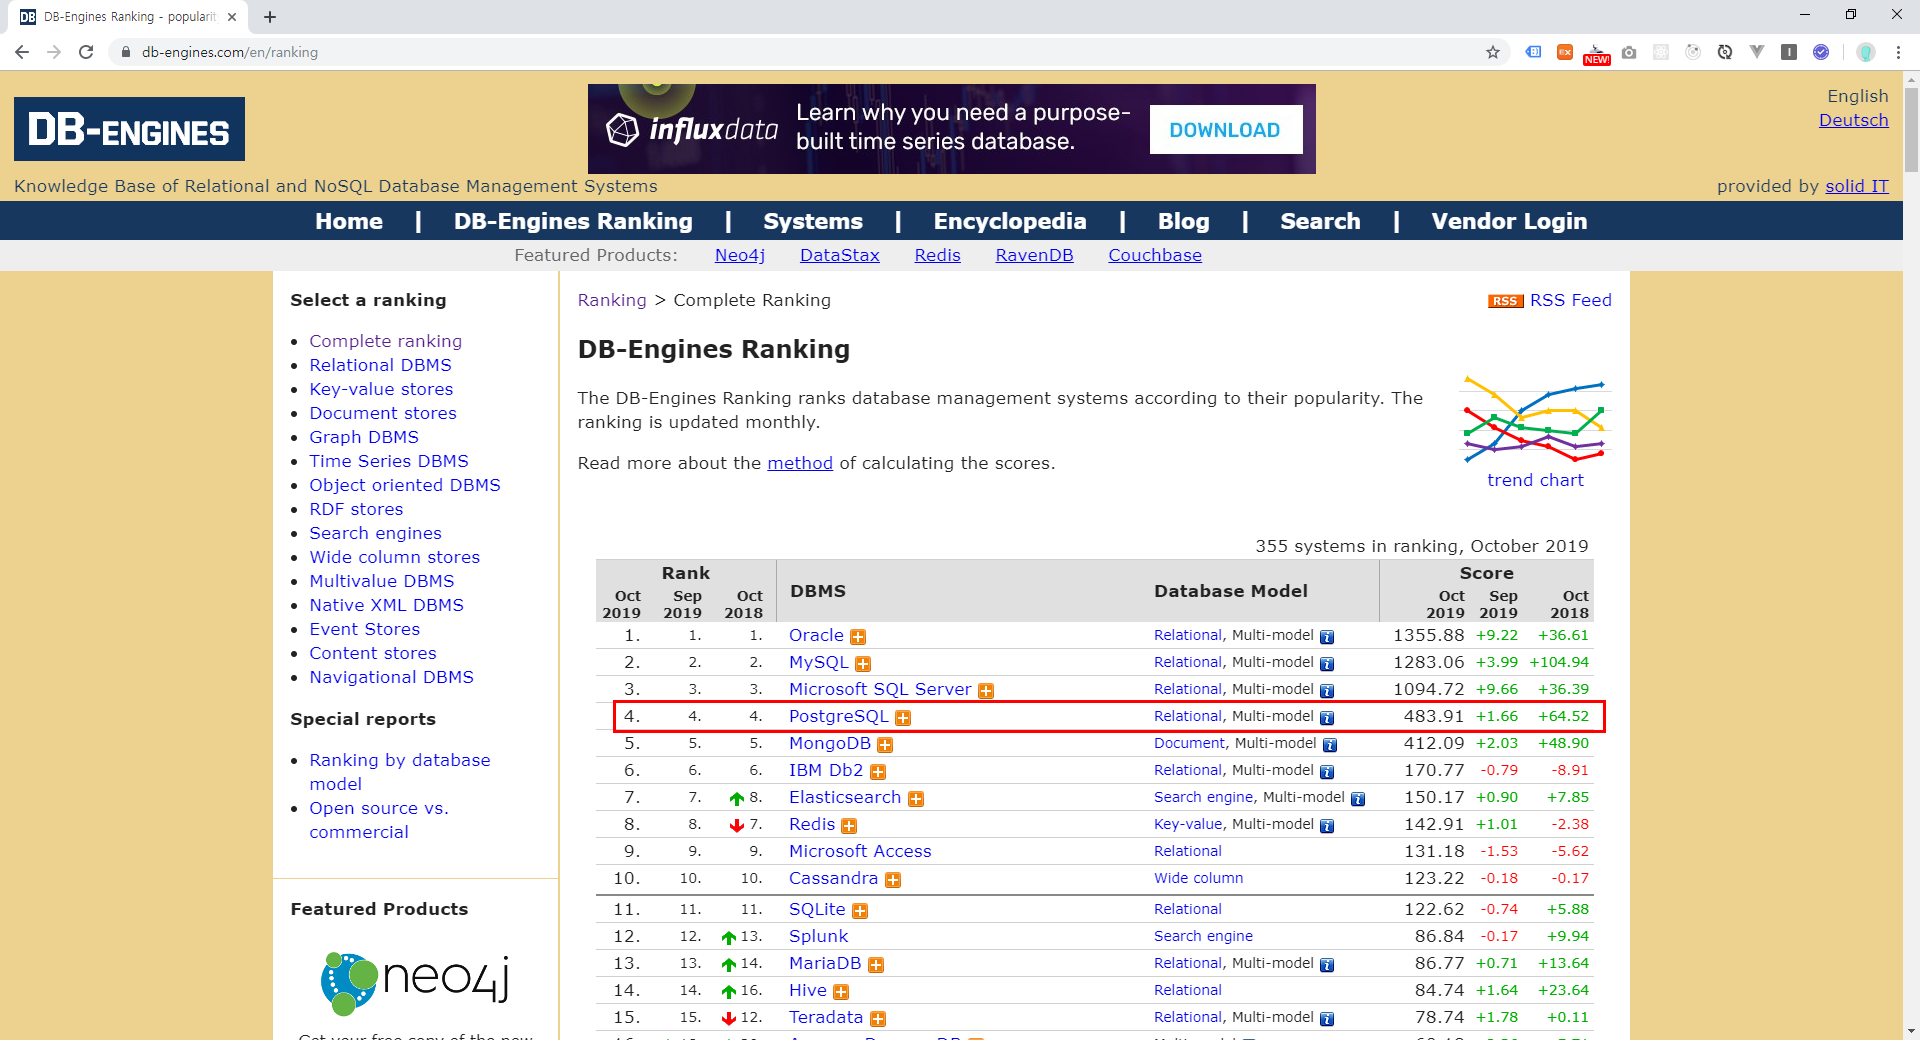Open the Neo4j featured product link

pyautogui.click(x=740, y=255)
